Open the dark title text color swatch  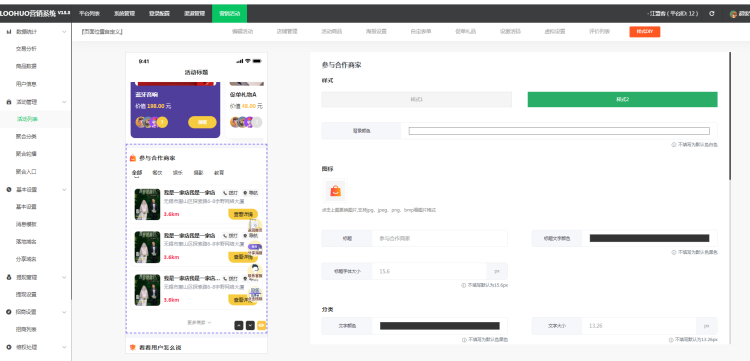pyautogui.click(x=649, y=238)
